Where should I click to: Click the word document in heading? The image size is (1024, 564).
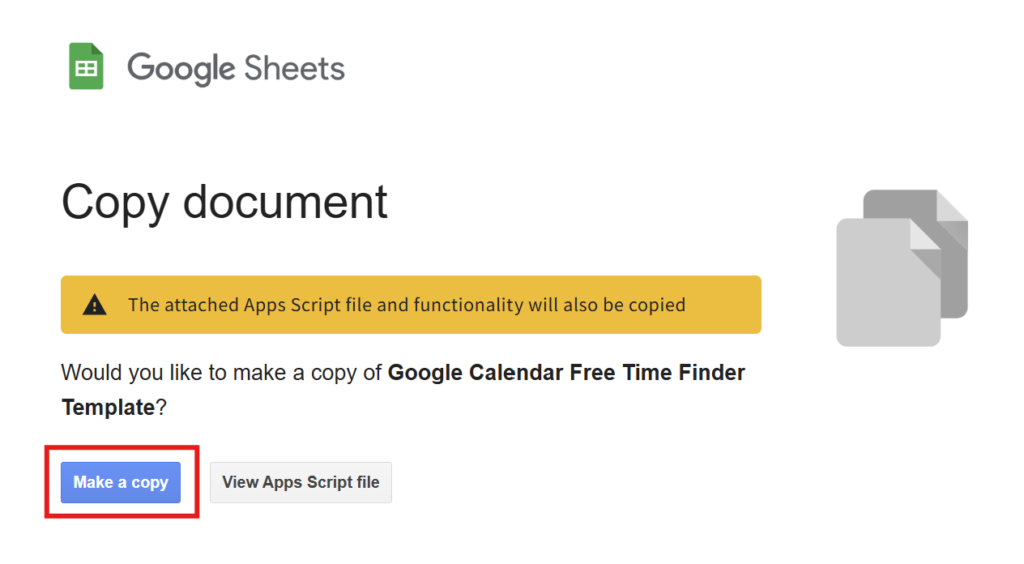tap(285, 202)
